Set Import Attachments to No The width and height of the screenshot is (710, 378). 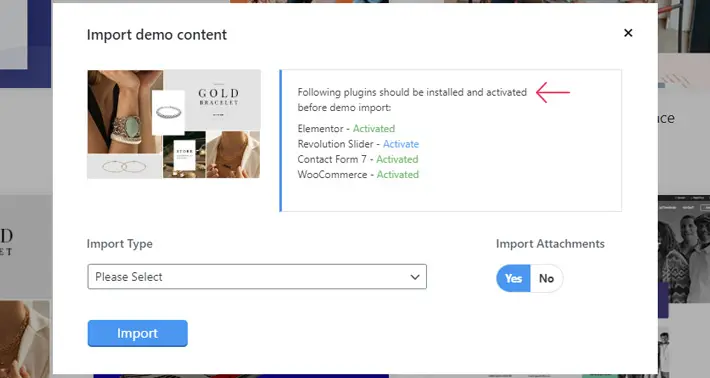[547, 278]
